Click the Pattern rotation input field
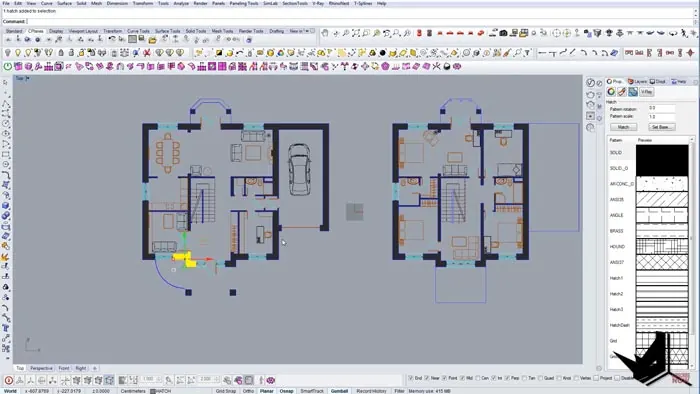 tap(661, 108)
